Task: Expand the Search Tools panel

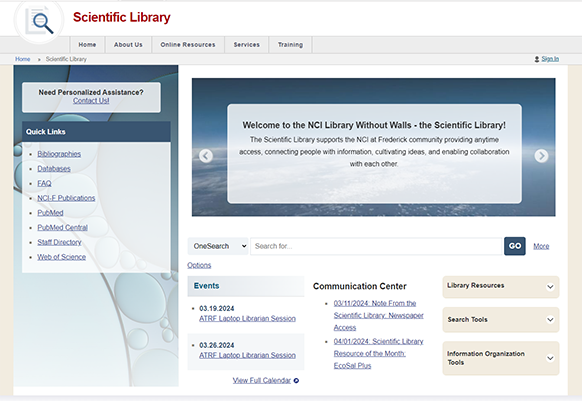Action: click(501, 320)
